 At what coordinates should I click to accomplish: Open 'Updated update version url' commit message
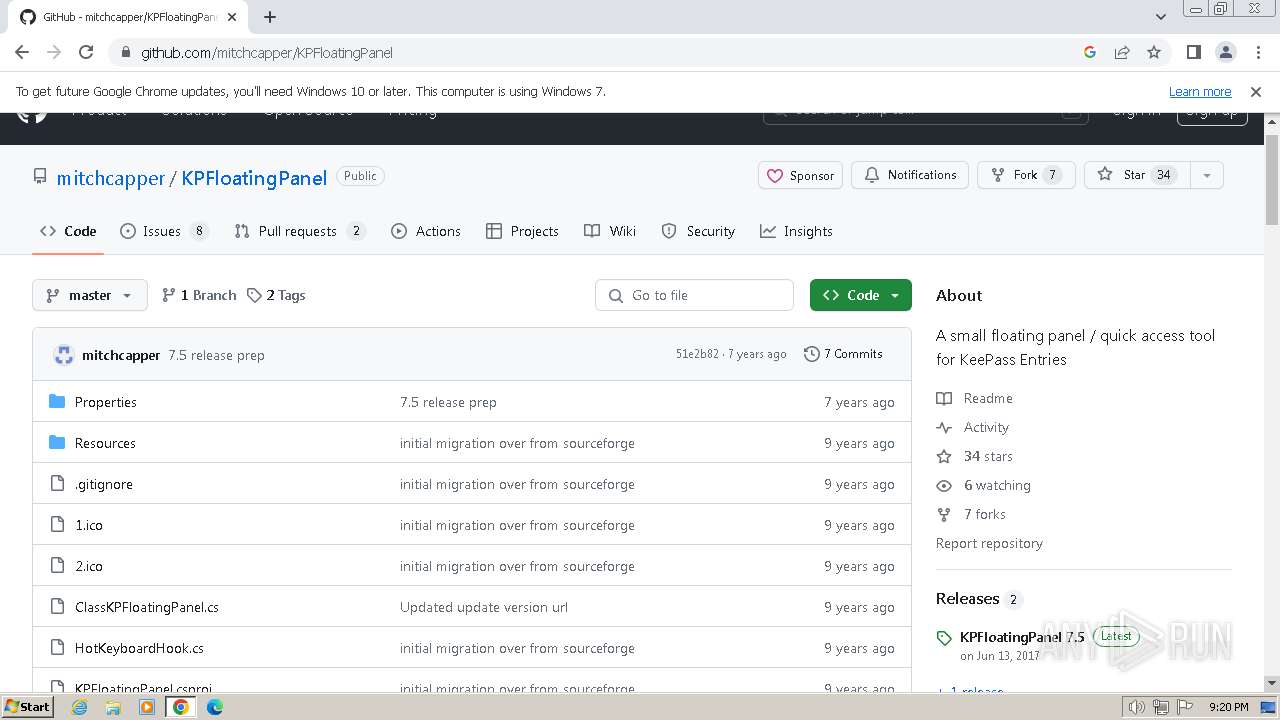click(484, 607)
